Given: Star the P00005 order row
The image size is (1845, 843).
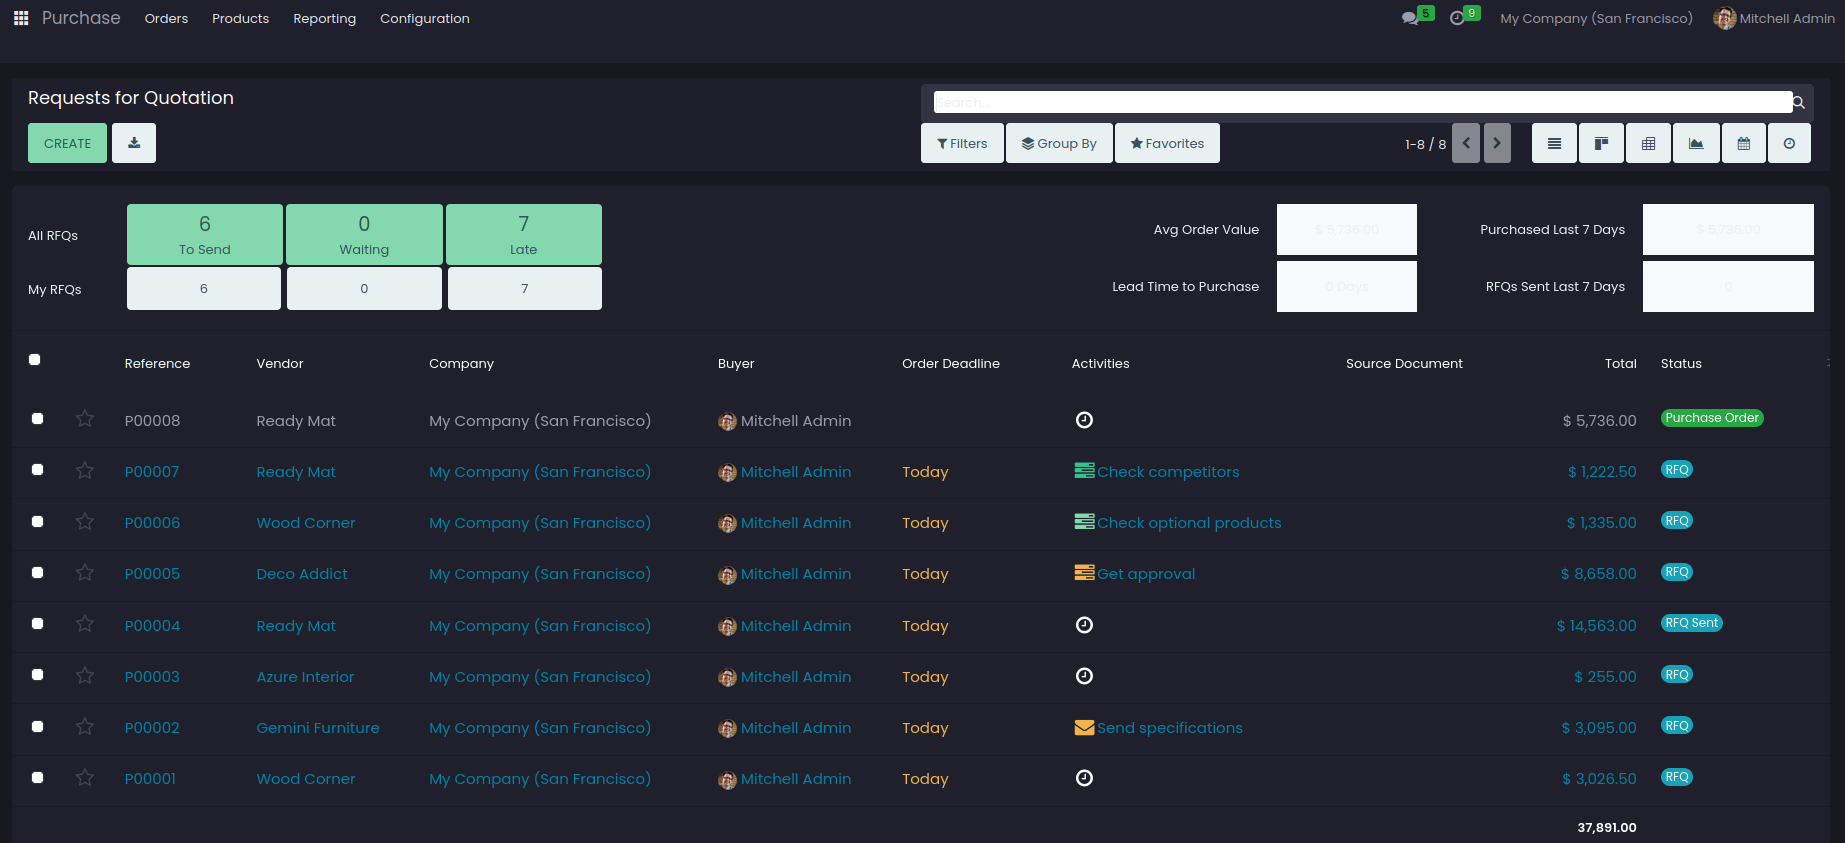Looking at the screenshot, I should (x=85, y=572).
